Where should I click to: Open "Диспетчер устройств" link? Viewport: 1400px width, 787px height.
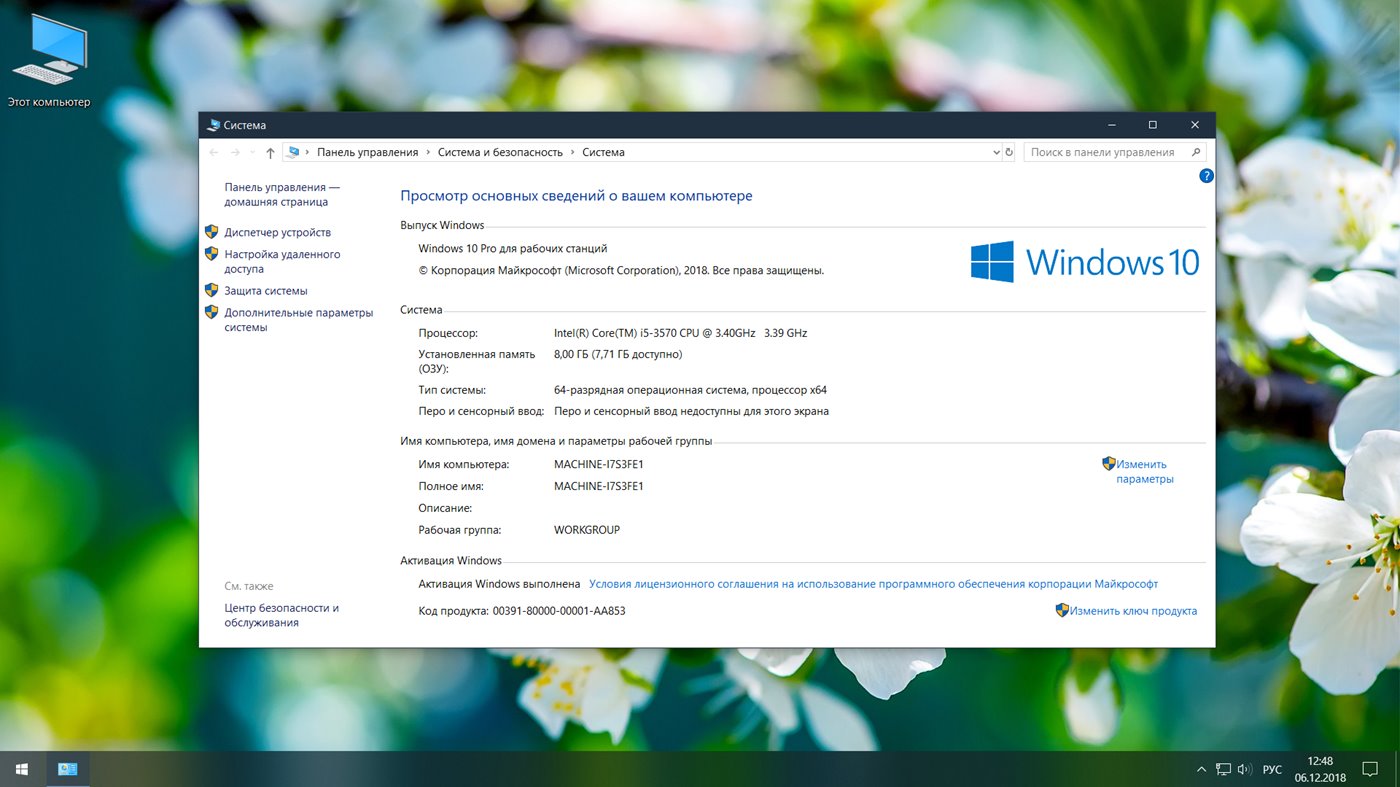pos(277,232)
